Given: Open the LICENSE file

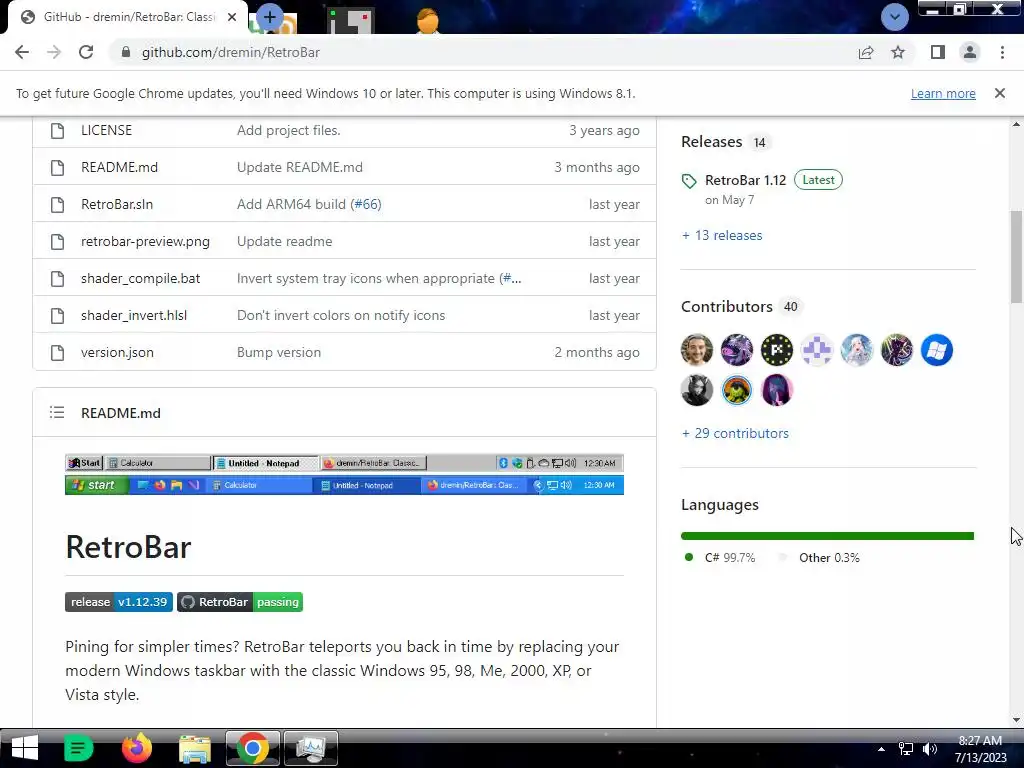Looking at the screenshot, I should 106,130.
